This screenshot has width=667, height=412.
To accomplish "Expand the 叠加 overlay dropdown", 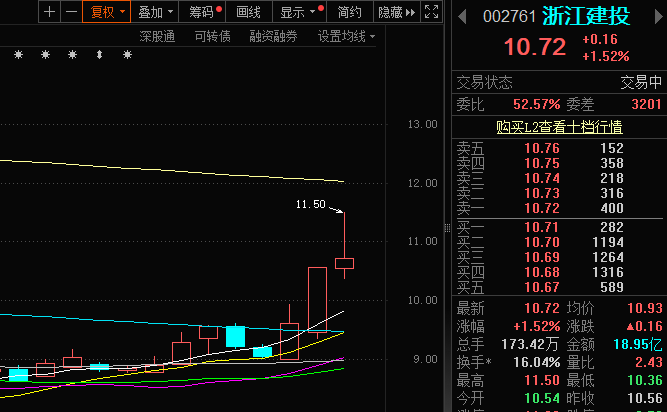I will pyautogui.click(x=155, y=12).
